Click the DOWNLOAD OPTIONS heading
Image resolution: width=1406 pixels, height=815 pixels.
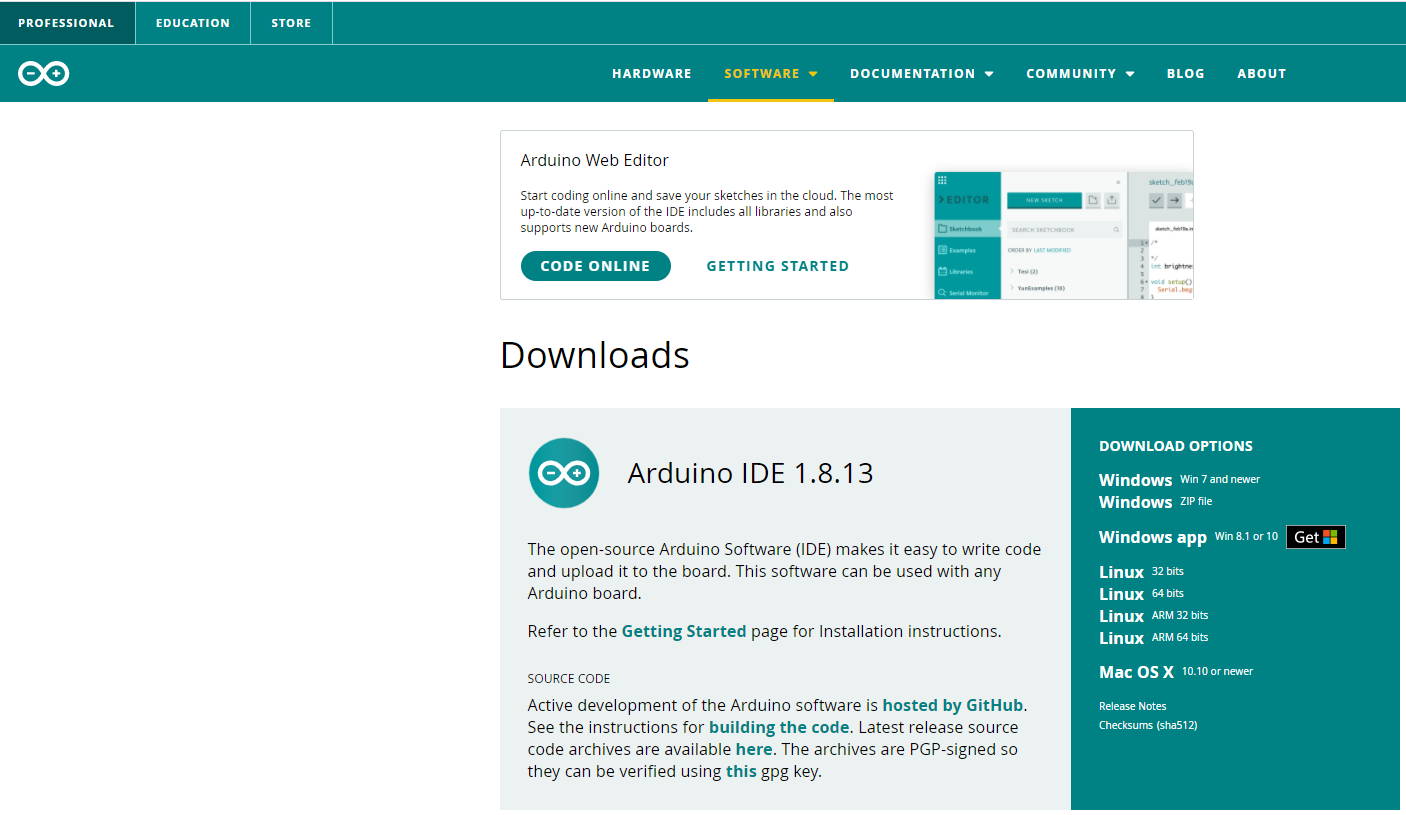click(x=1176, y=446)
